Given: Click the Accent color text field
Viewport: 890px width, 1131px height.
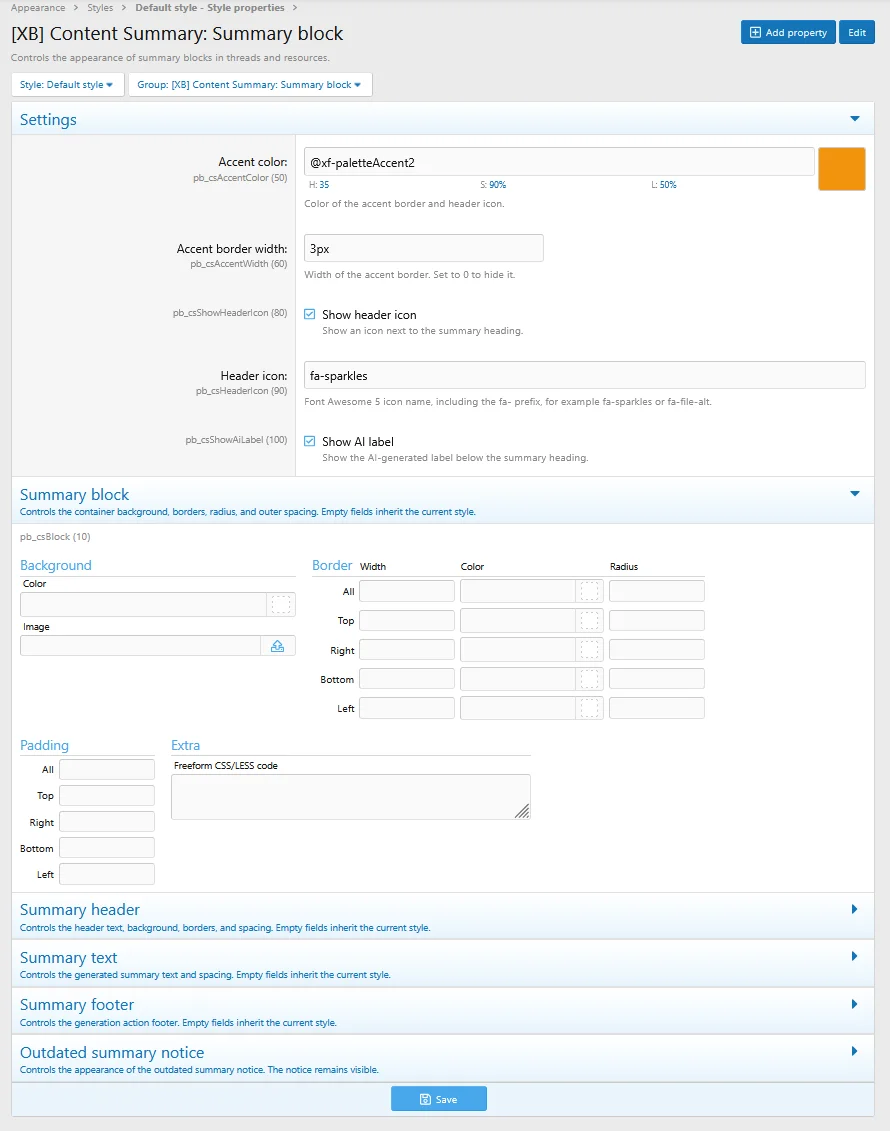Looking at the screenshot, I should [559, 162].
